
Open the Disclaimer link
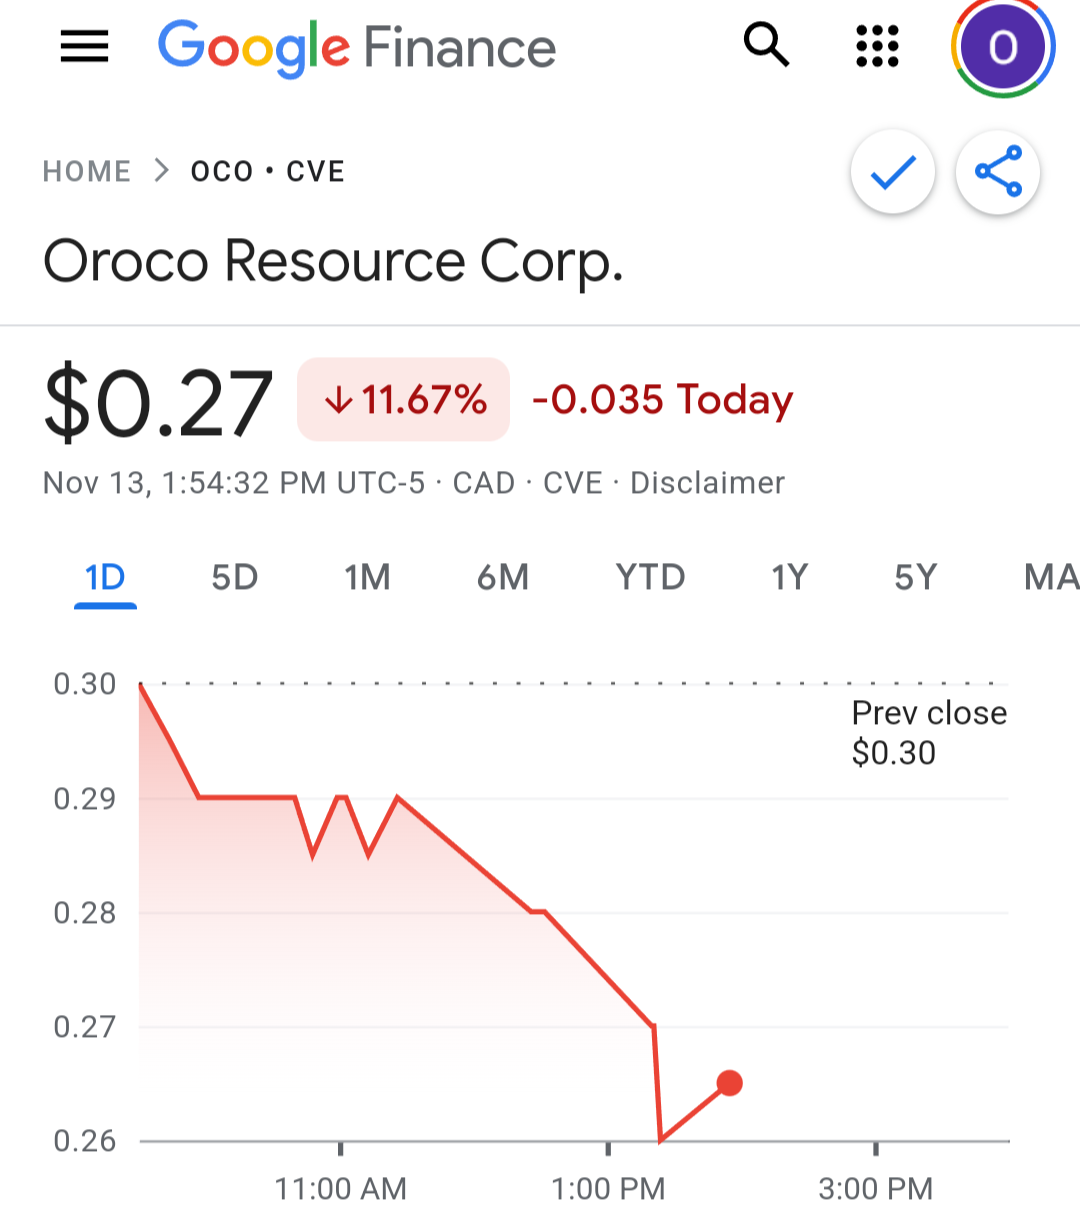click(707, 483)
